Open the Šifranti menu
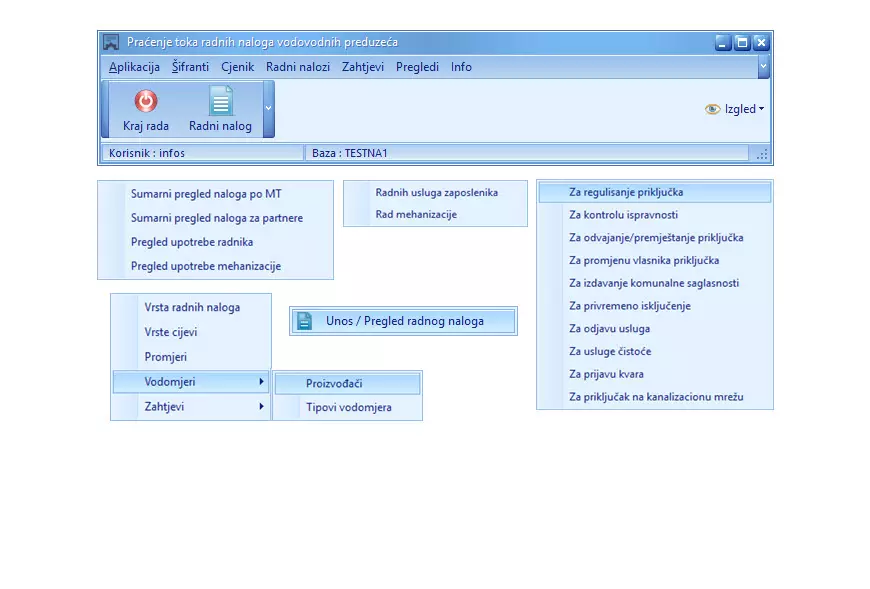This screenshot has width=870, height=589. point(190,67)
